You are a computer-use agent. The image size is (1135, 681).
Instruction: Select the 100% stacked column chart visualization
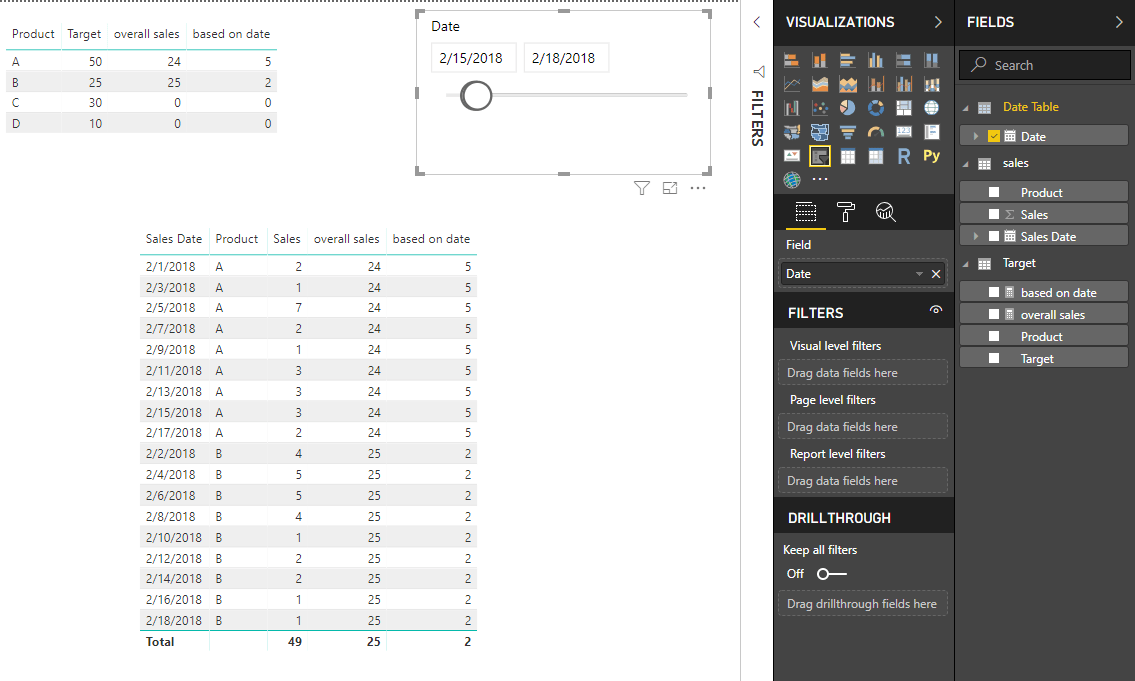click(932, 60)
